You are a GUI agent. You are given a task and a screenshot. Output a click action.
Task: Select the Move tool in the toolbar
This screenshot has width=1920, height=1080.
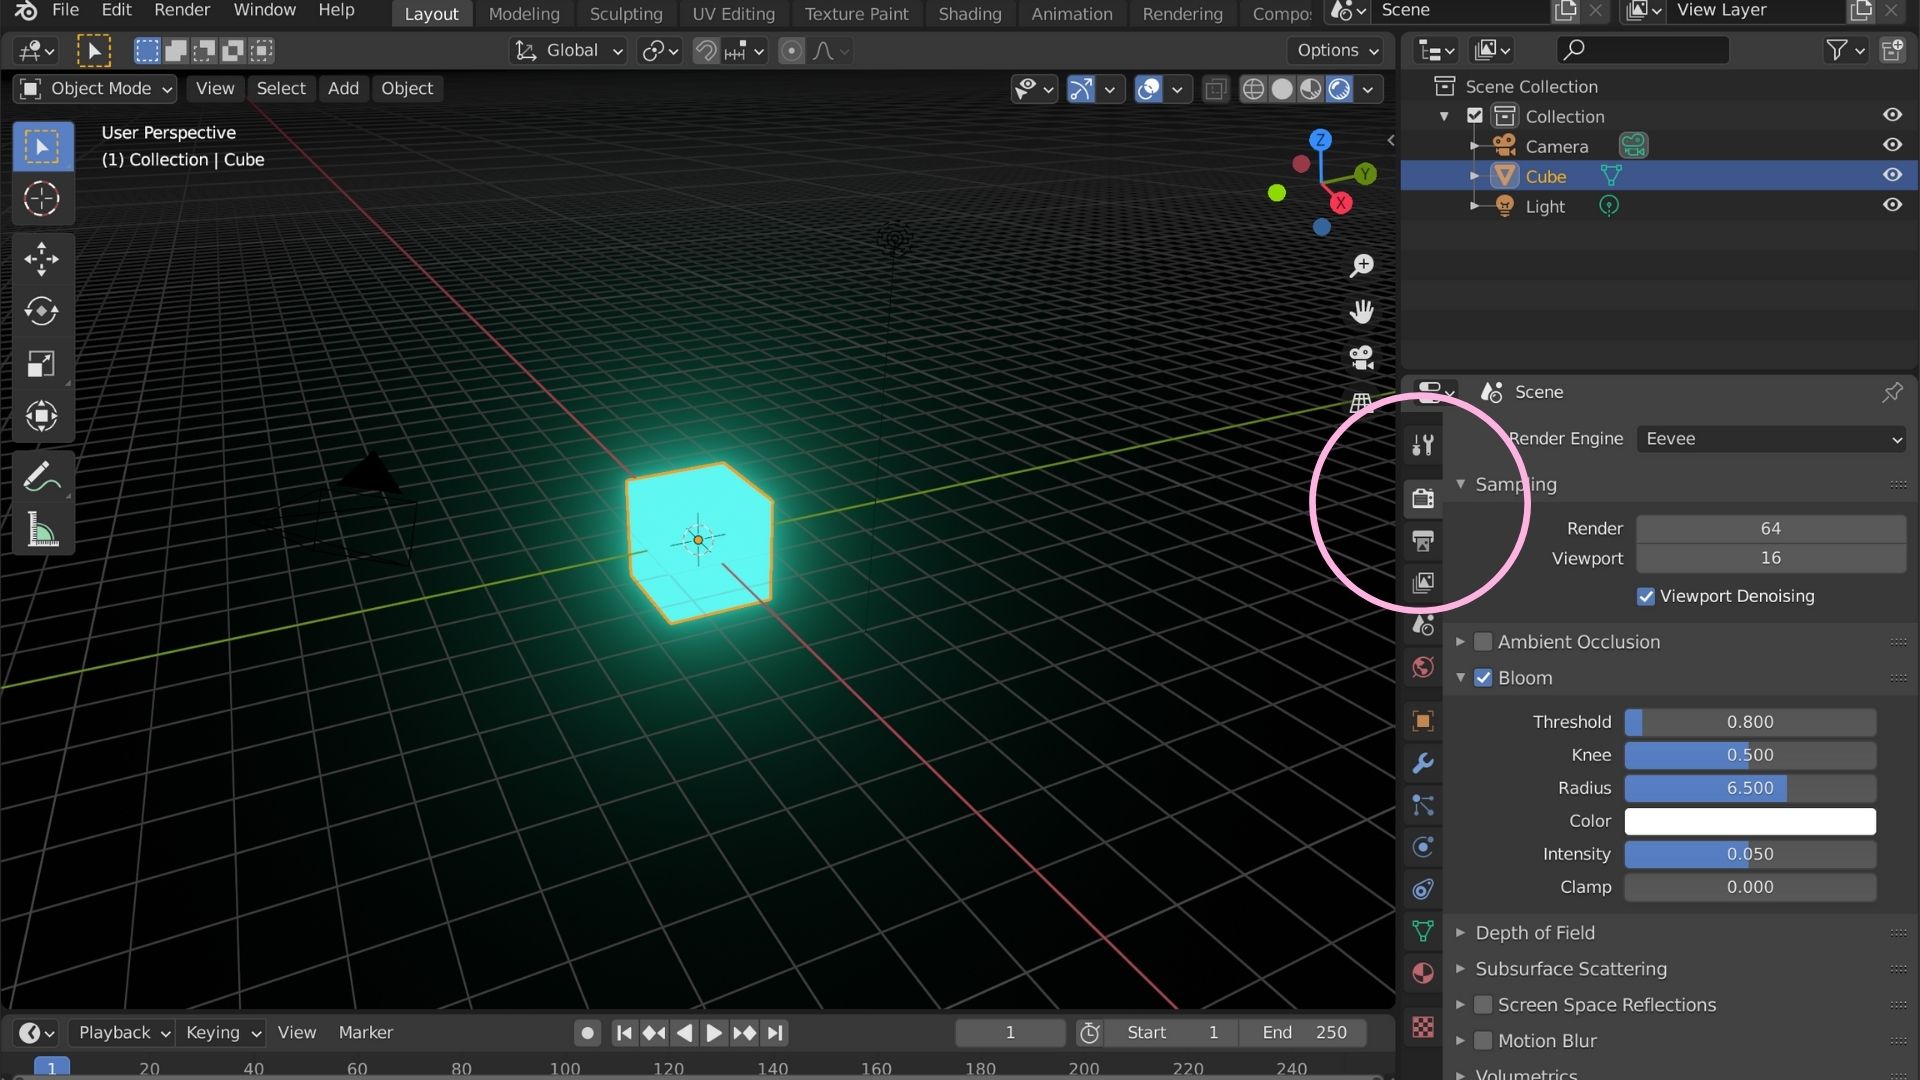[x=42, y=259]
